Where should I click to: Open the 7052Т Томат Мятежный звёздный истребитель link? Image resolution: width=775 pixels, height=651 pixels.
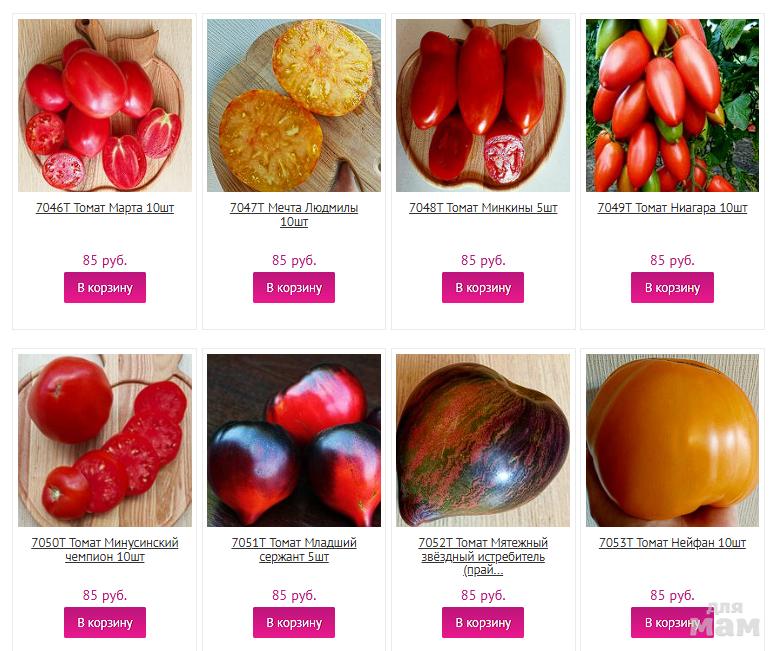[483, 556]
